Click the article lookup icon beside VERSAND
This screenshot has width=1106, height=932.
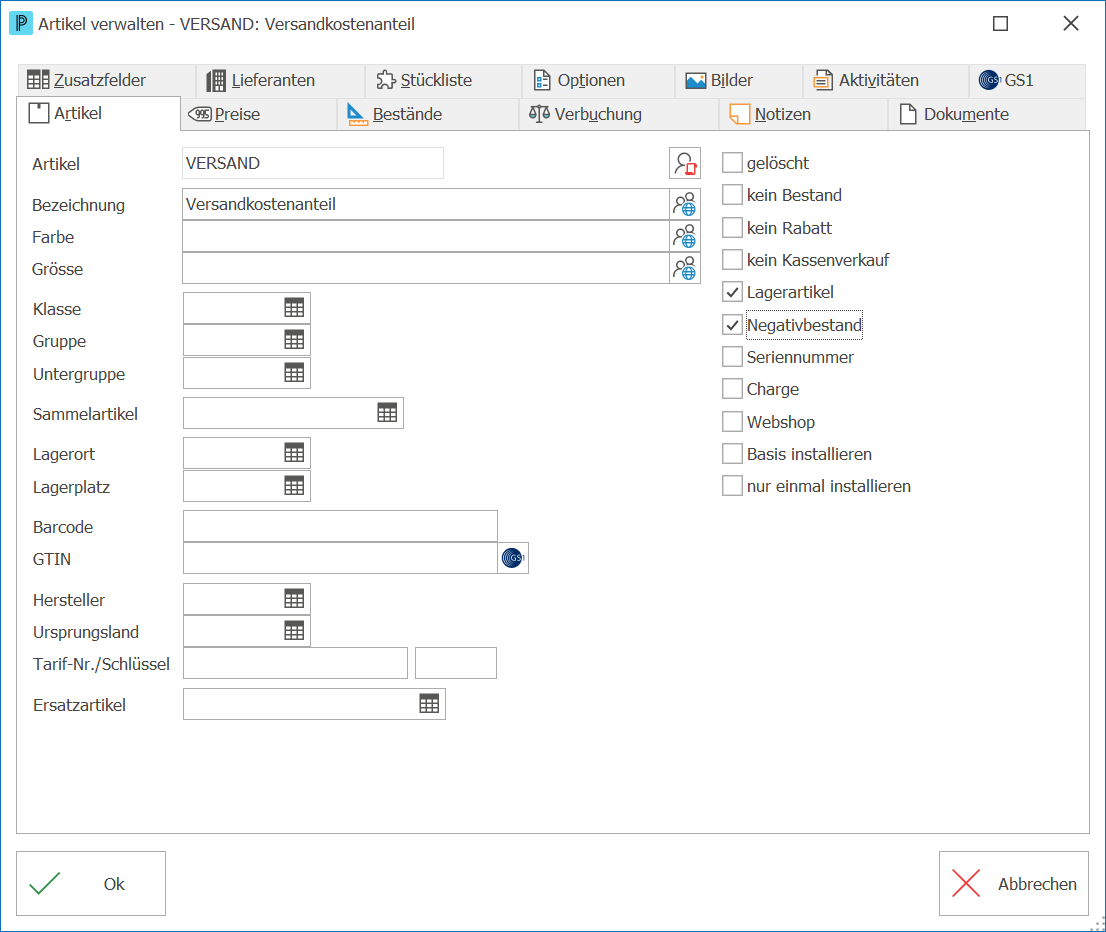tap(684, 164)
